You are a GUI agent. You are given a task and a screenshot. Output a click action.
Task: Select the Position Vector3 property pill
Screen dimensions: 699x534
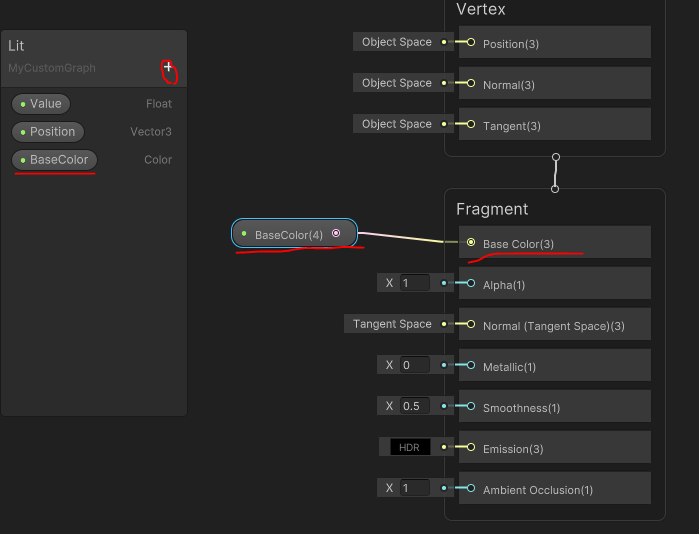tap(48, 132)
